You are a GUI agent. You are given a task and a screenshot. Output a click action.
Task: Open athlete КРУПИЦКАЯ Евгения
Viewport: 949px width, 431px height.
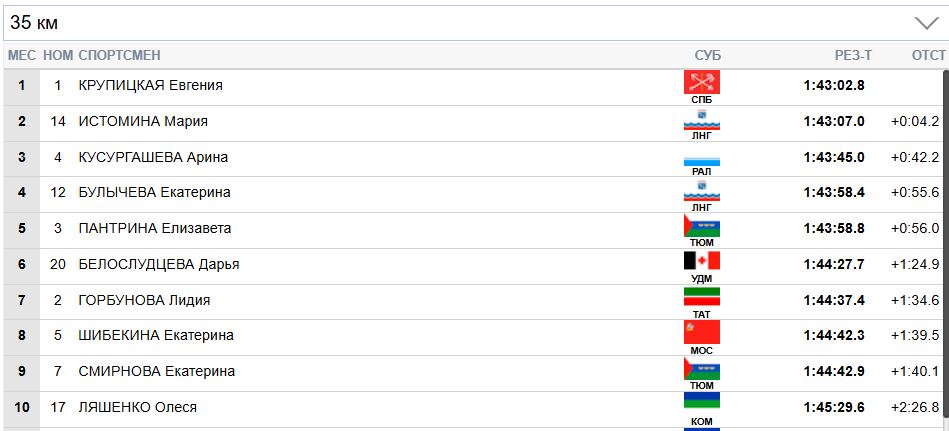pyautogui.click(x=150, y=85)
